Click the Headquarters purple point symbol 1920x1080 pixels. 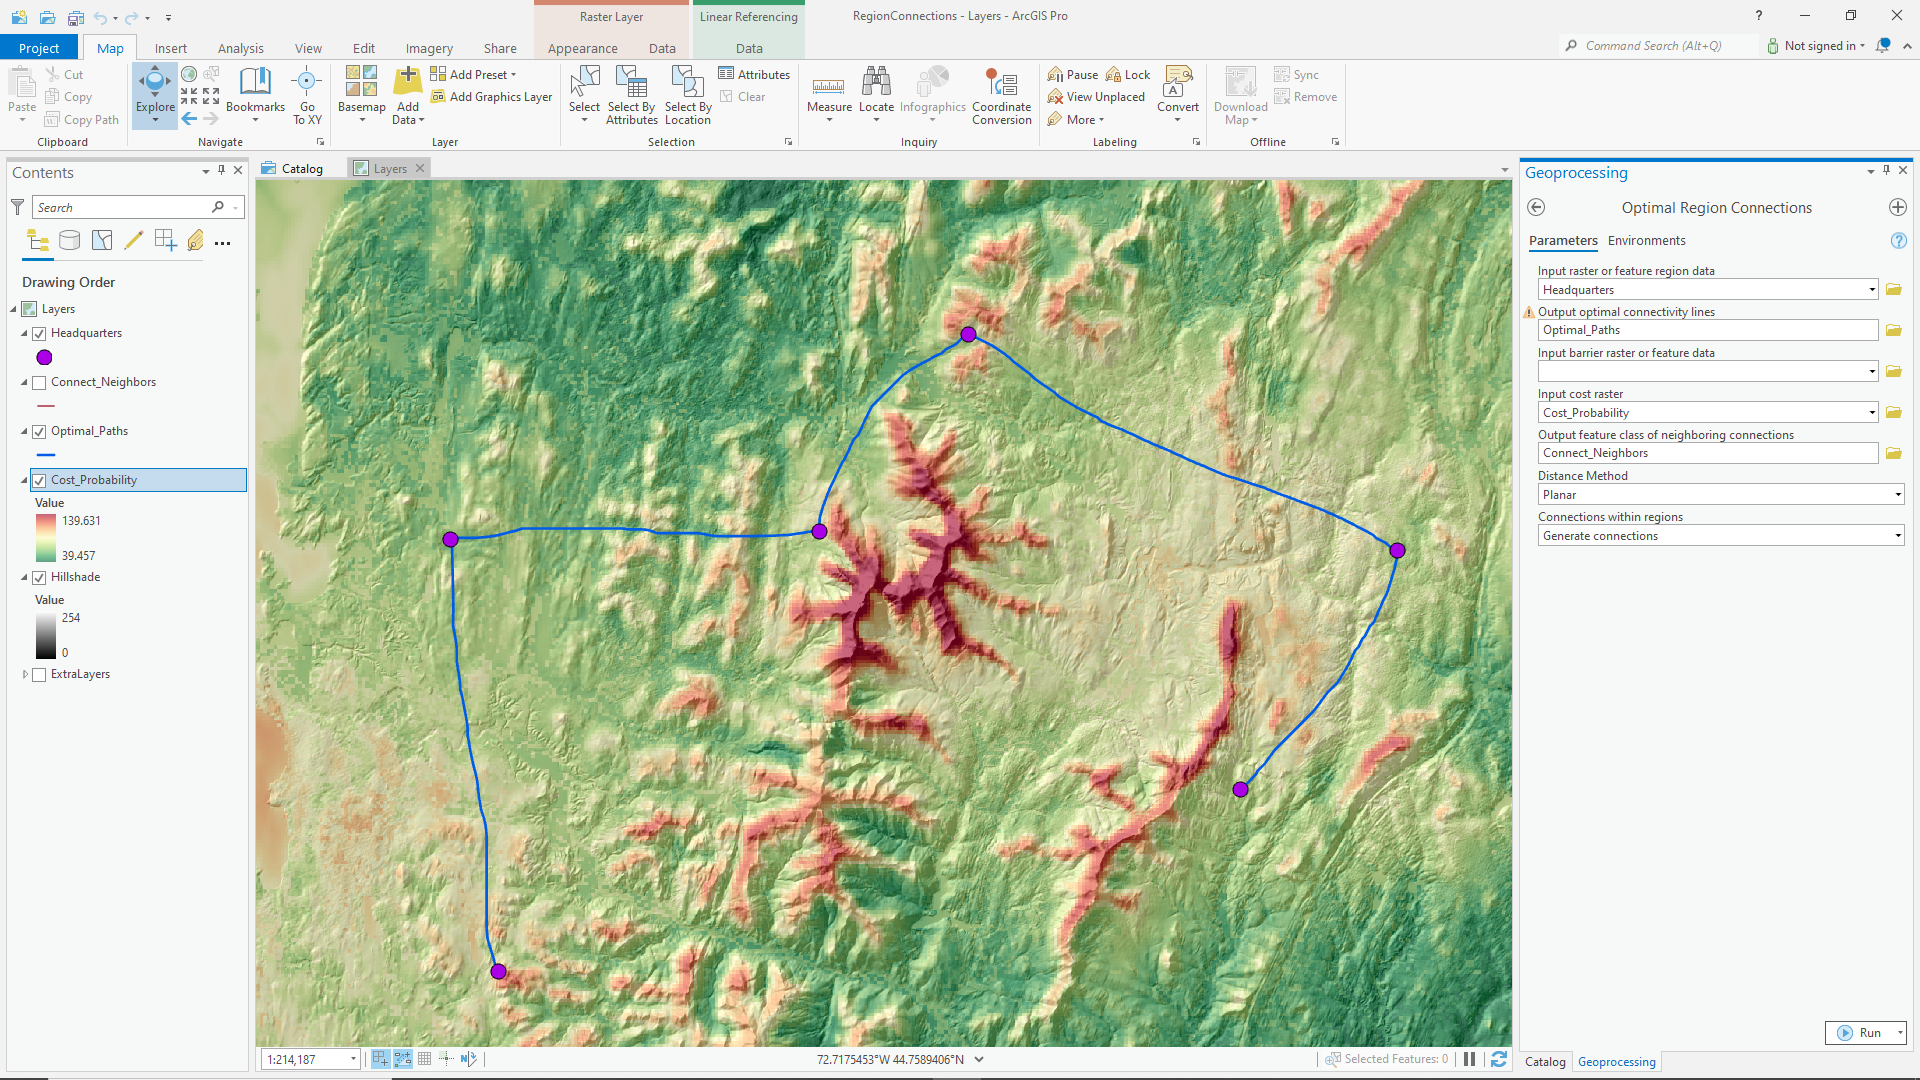click(44, 357)
